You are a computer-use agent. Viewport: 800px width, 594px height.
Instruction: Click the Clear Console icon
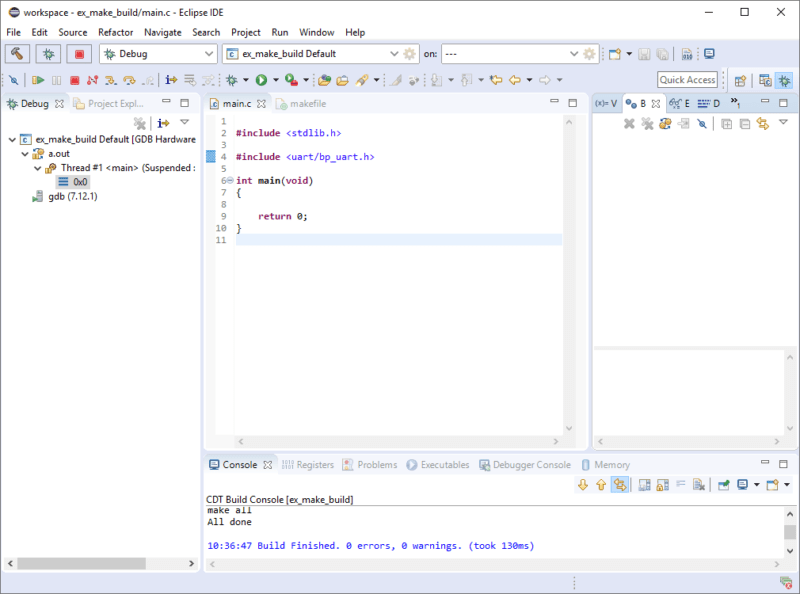pos(698,483)
